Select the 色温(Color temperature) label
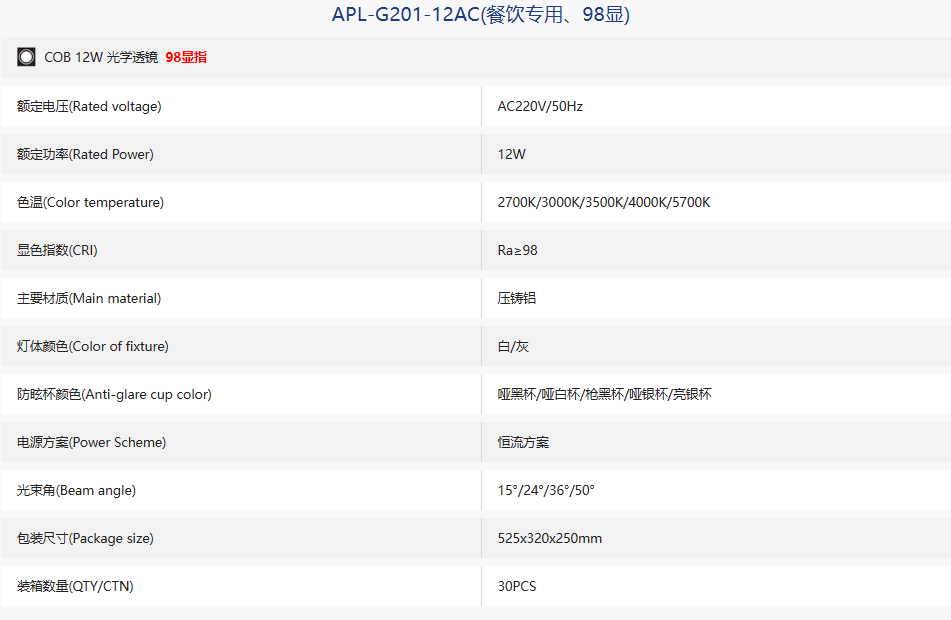Image resolution: width=951 pixels, height=620 pixels. point(90,202)
